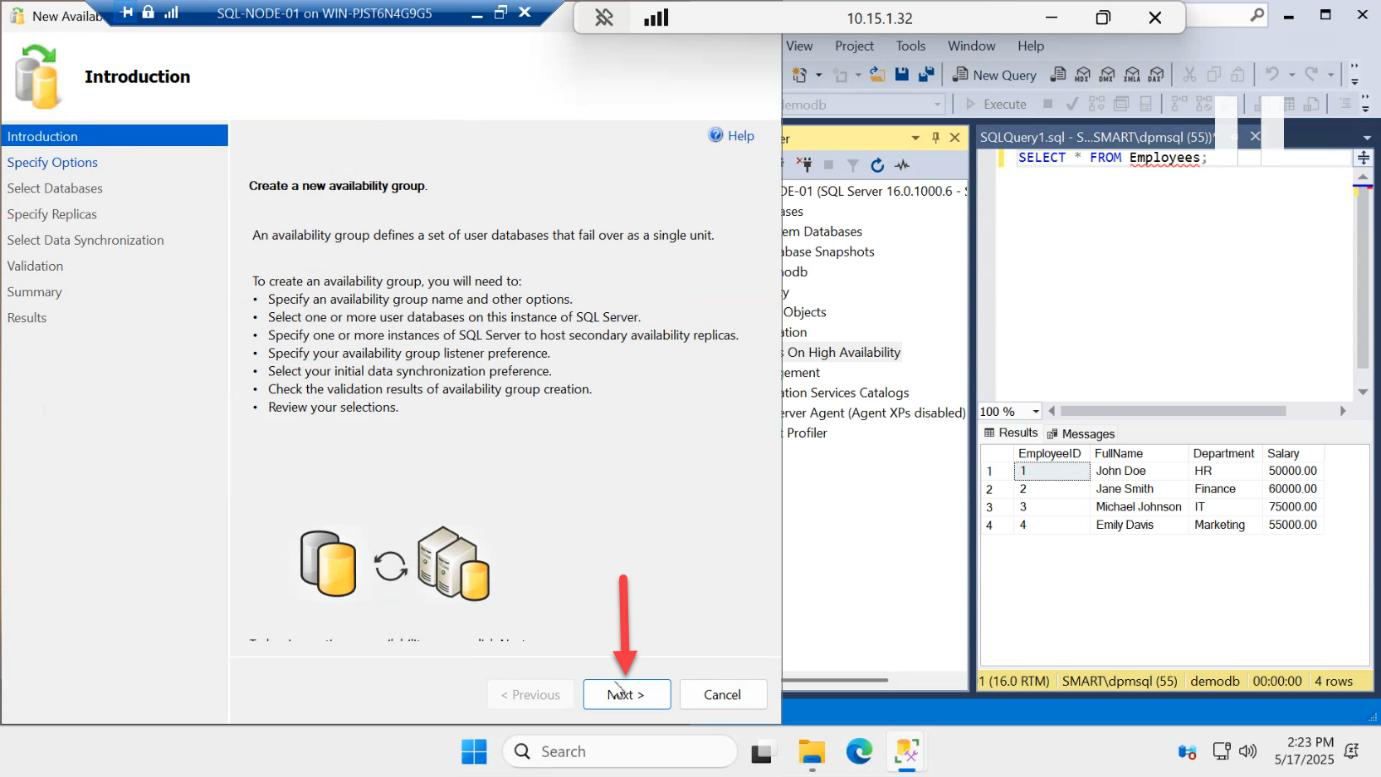Switch to the Results tab
The image size is (1381, 777).
(1011, 433)
